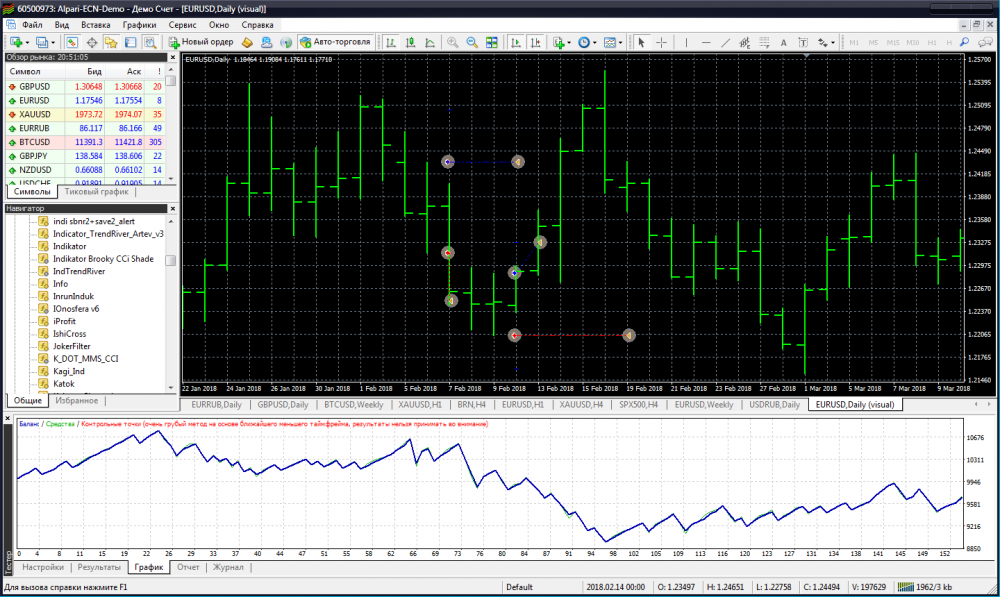Zoom in on the chart
This screenshot has width=1000, height=597.
pyautogui.click(x=453, y=42)
